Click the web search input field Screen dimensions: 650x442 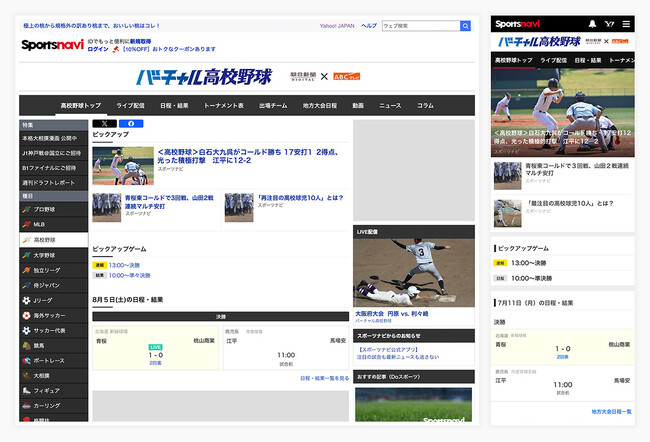pyautogui.click(x=421, y=26)
